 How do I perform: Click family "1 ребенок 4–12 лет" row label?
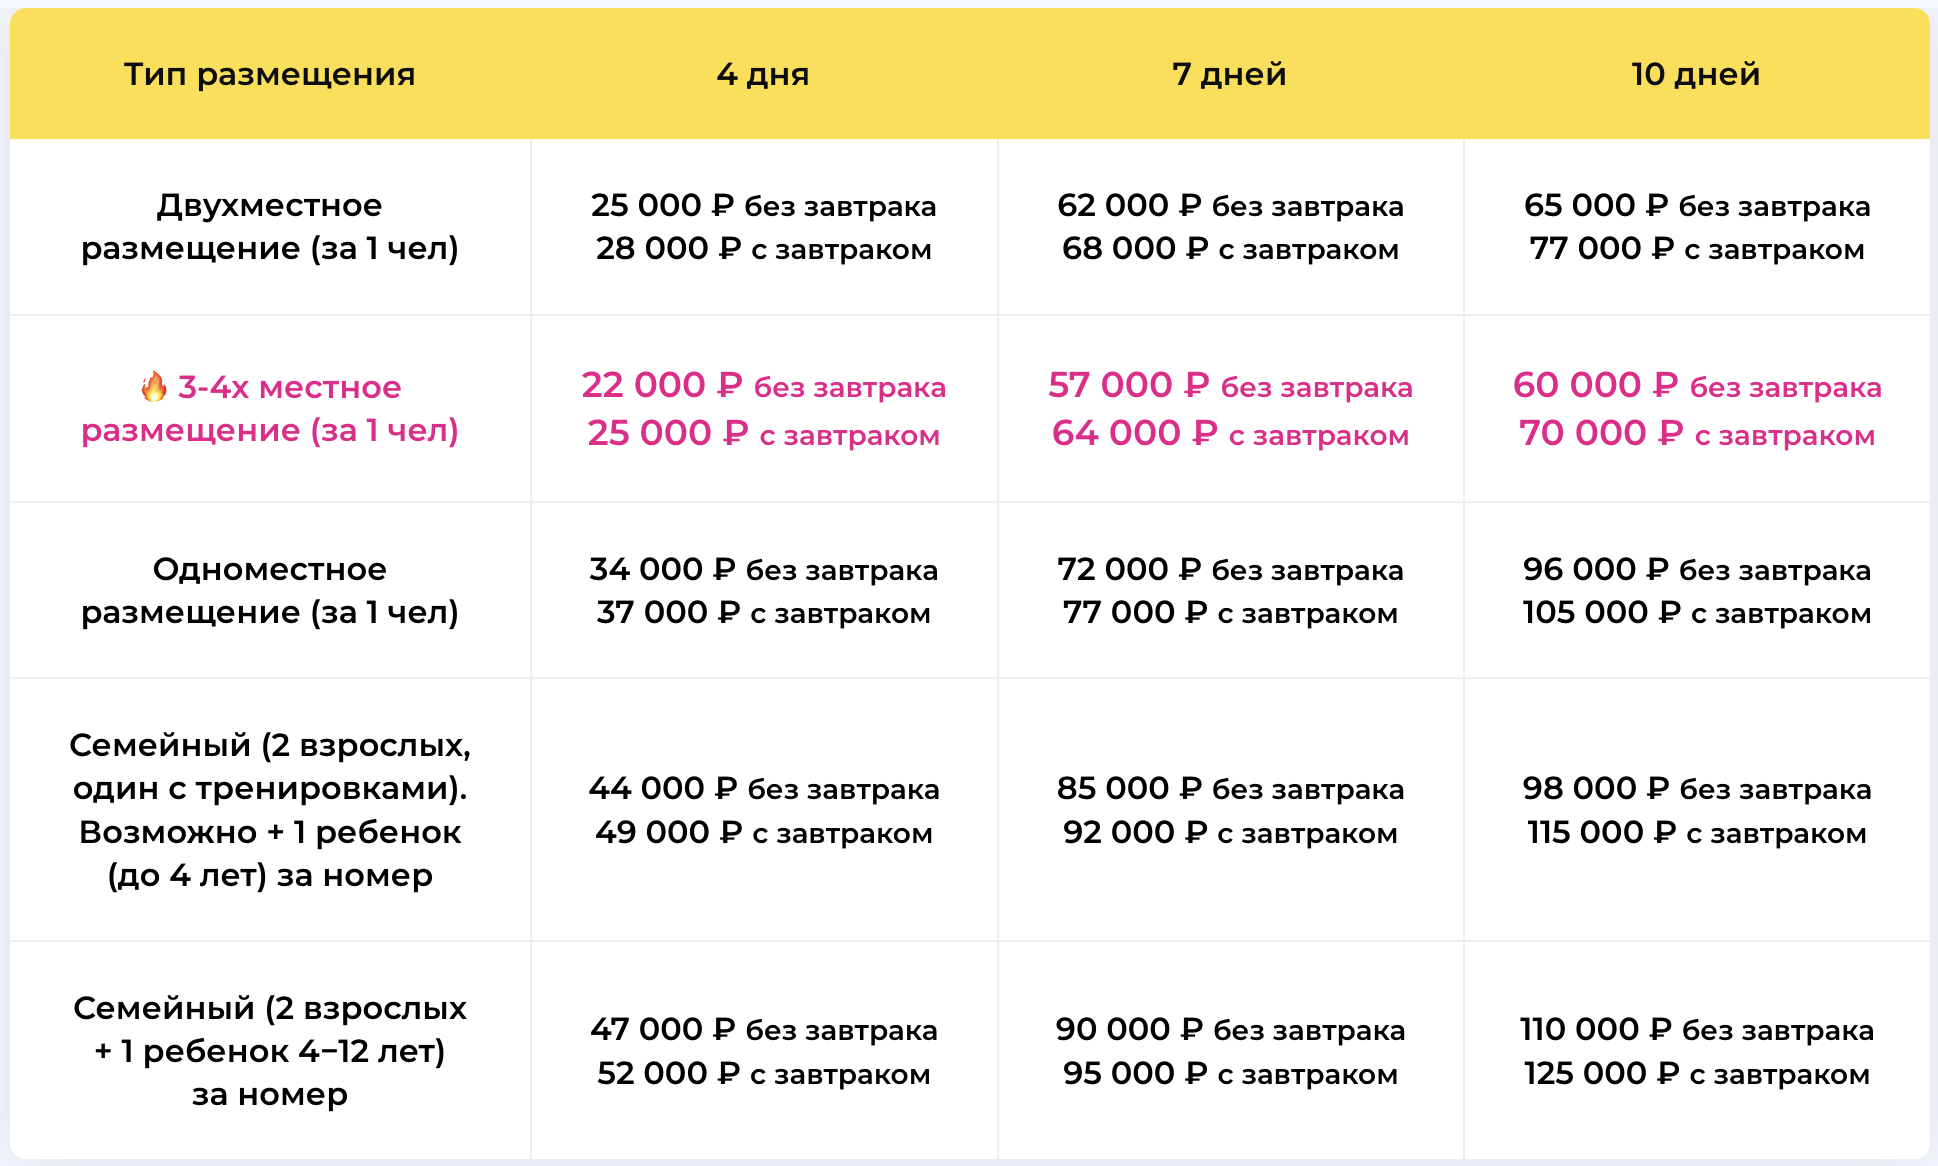[x=269, y=1051]
